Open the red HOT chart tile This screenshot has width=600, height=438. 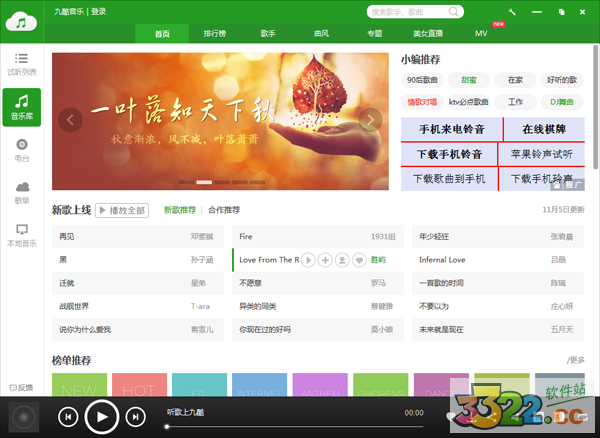[139, 385]
